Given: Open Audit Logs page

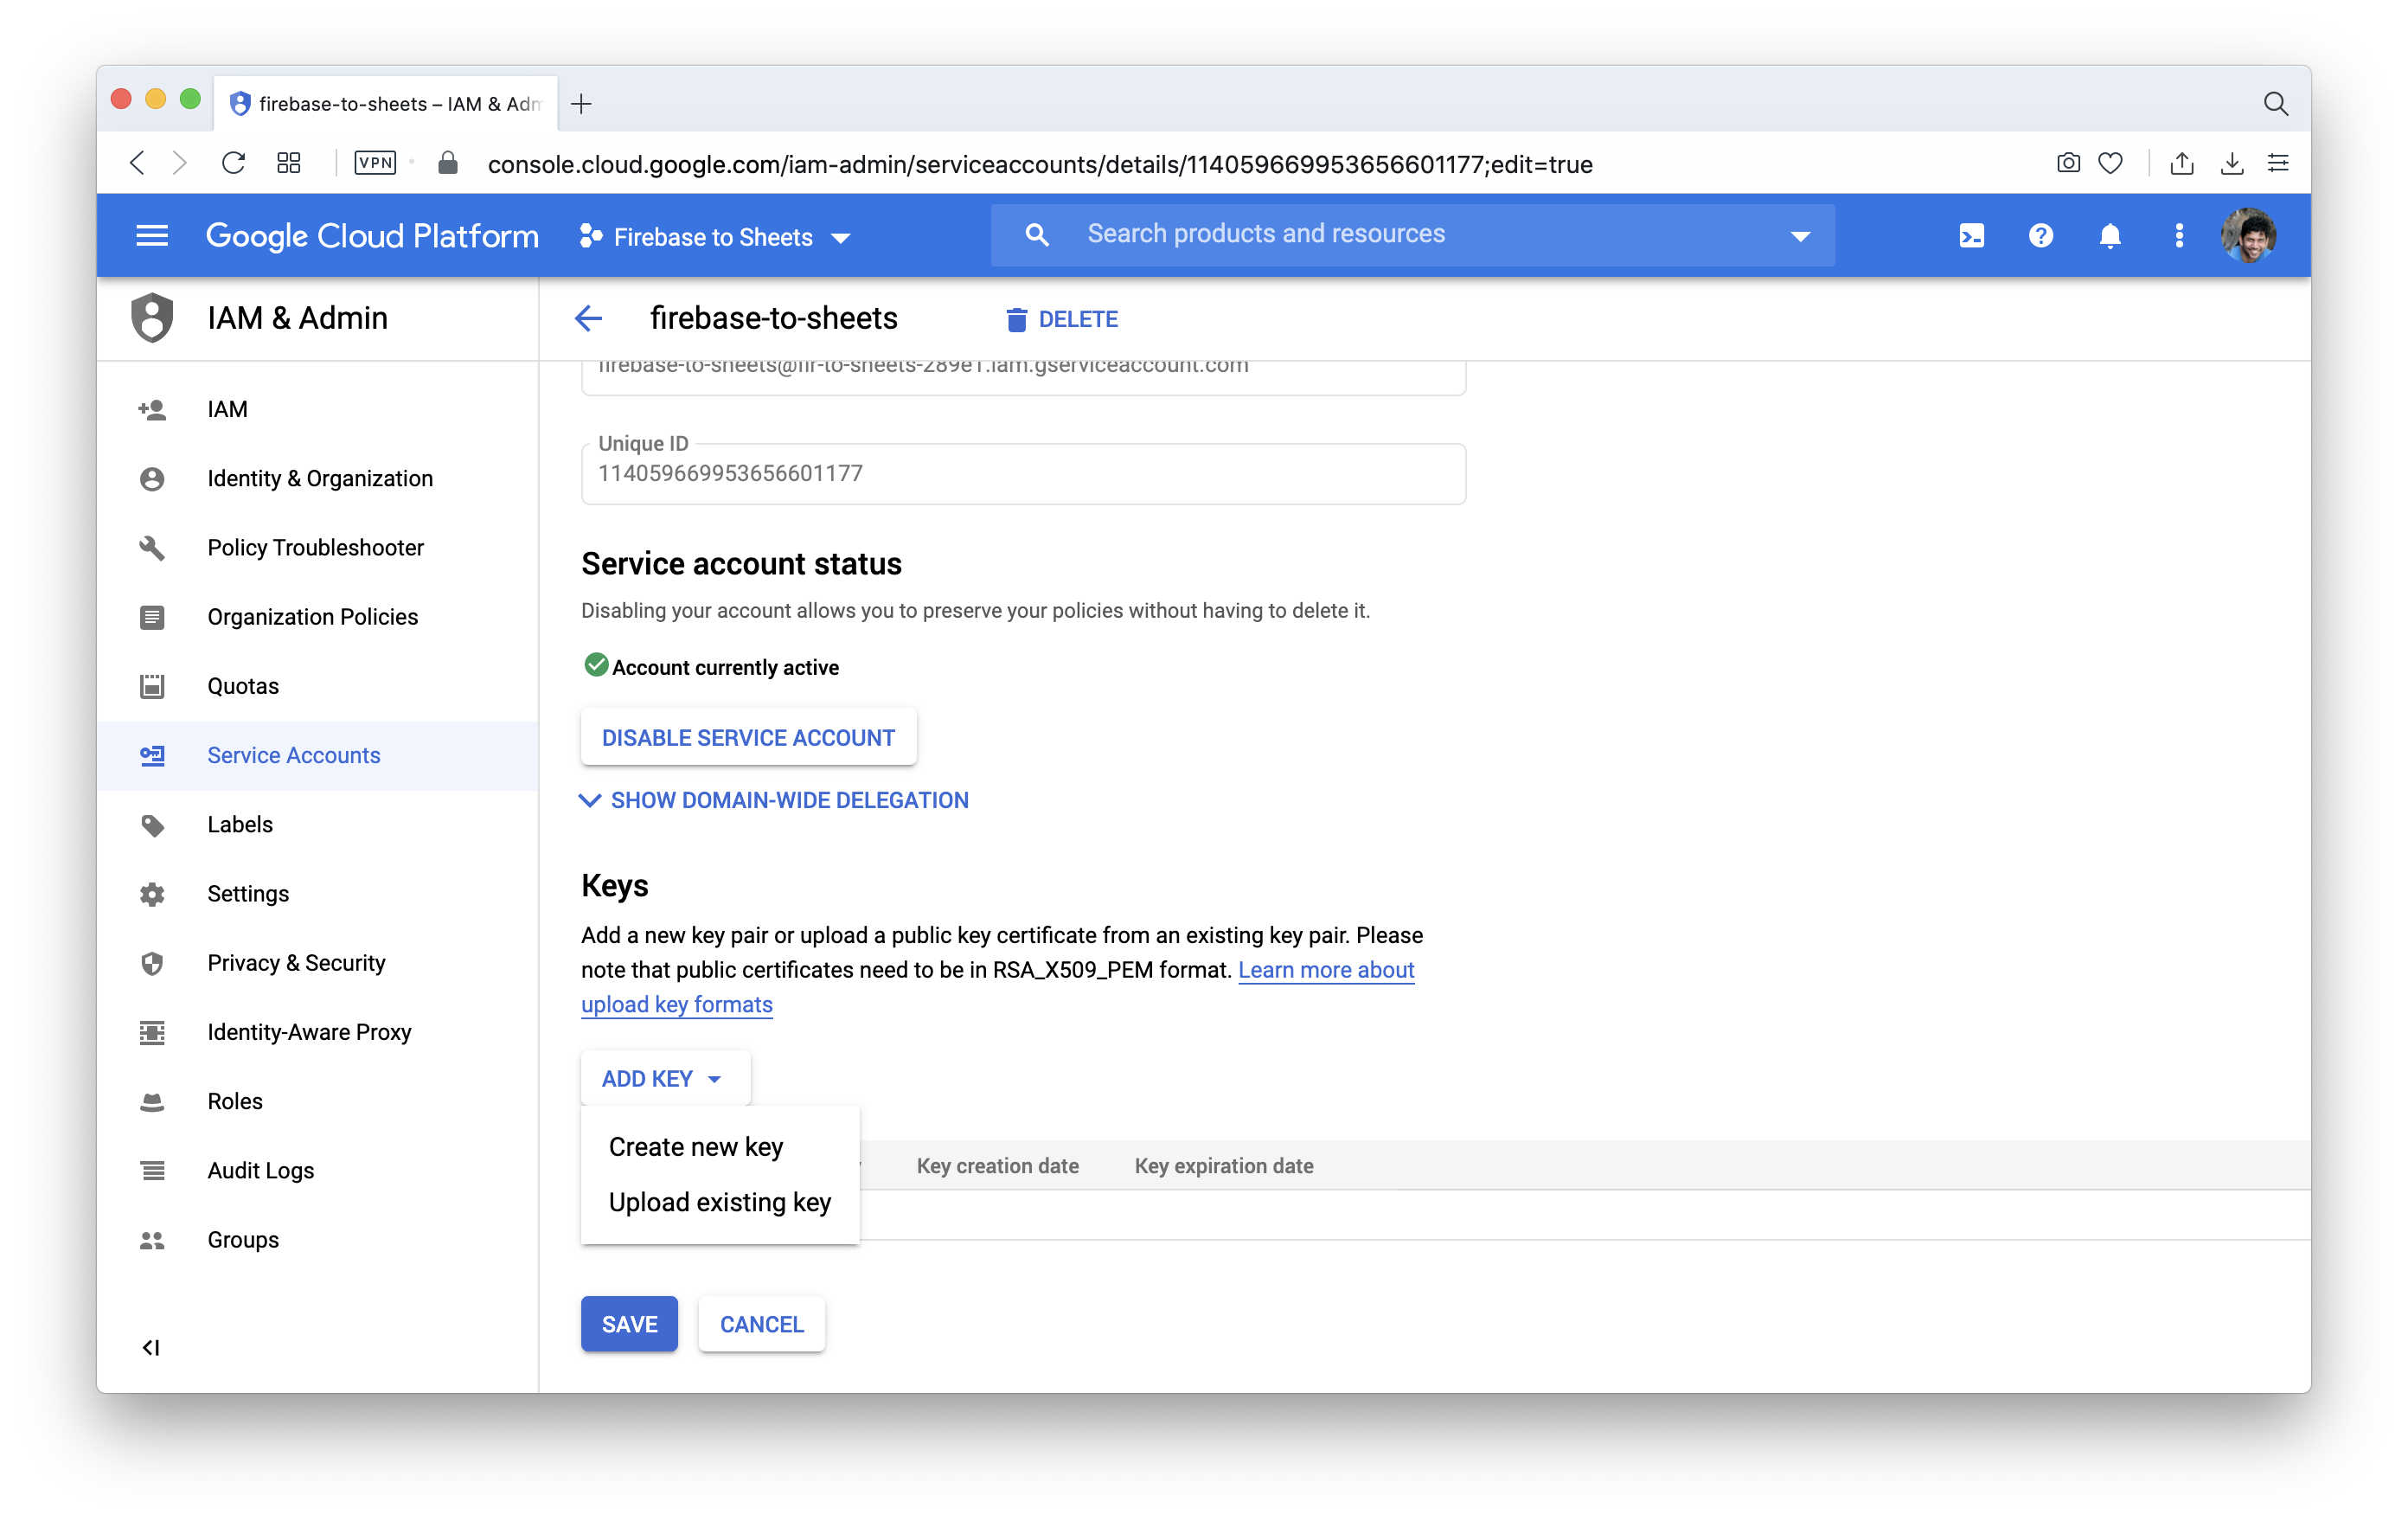Looking at the screenshot, I should tap(260, 1171).
